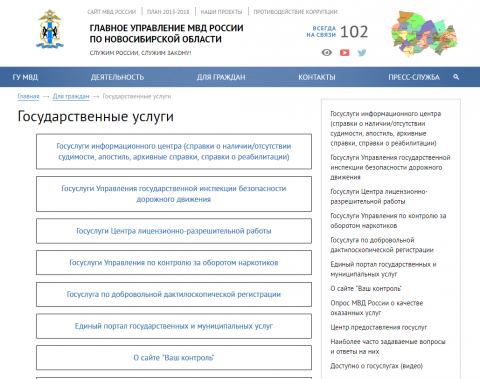Open the НАШИ ПРОЕКТЫ top link
The height and width of the screenshot is (379, 480).
221,12
